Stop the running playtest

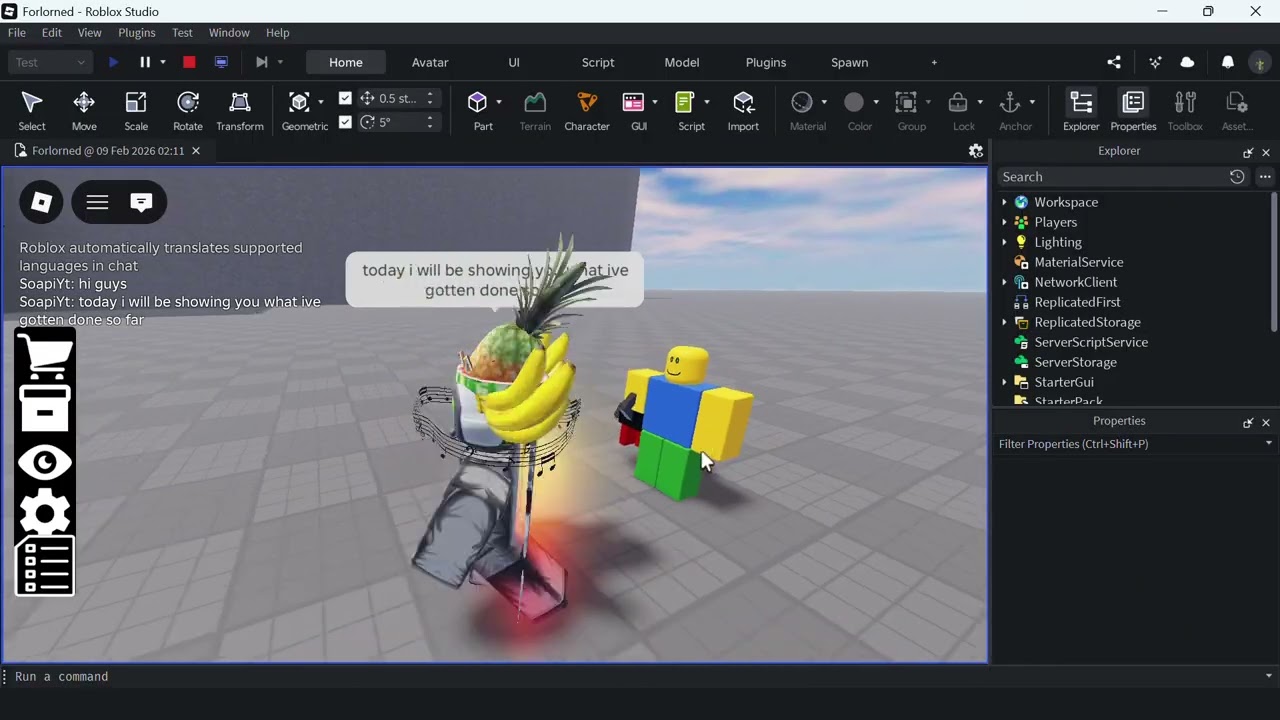[189, 62]
